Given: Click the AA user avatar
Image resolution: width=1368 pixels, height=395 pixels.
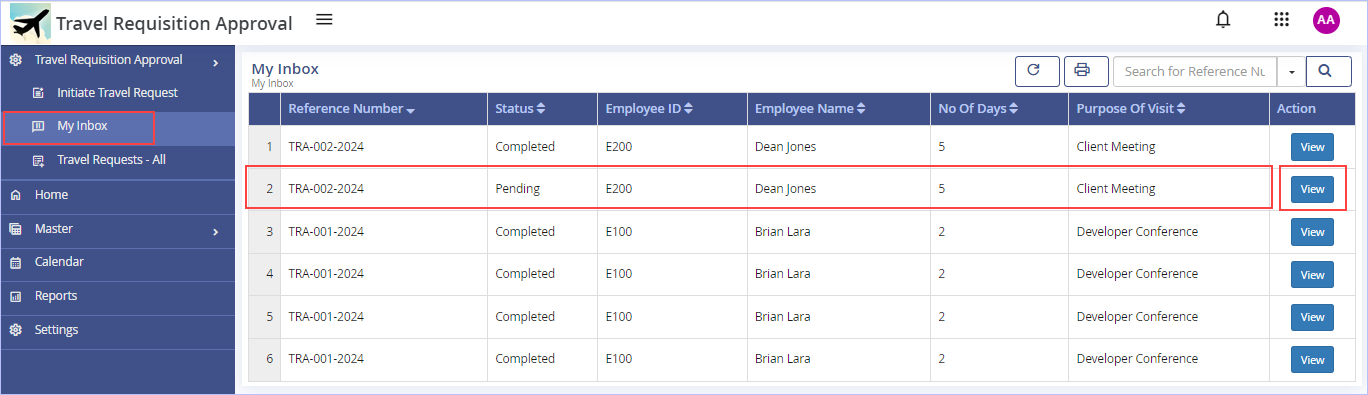Looking at the screenshot, I should pos(1326,20).
